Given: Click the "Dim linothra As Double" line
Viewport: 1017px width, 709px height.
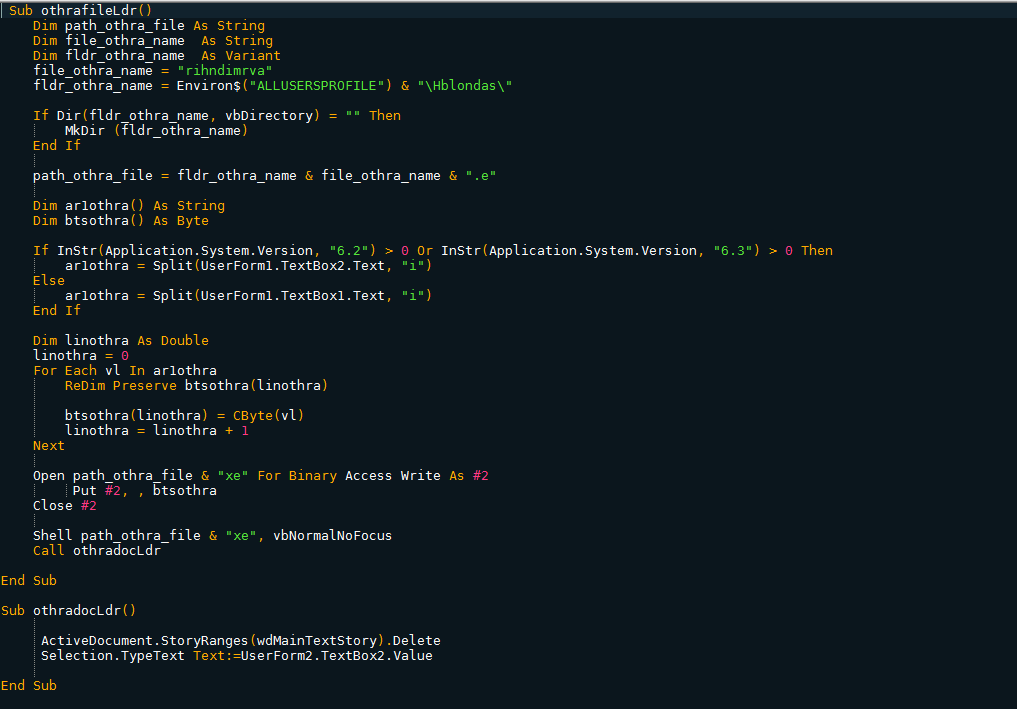Looking at the screenshot, I should click(121, 341).
